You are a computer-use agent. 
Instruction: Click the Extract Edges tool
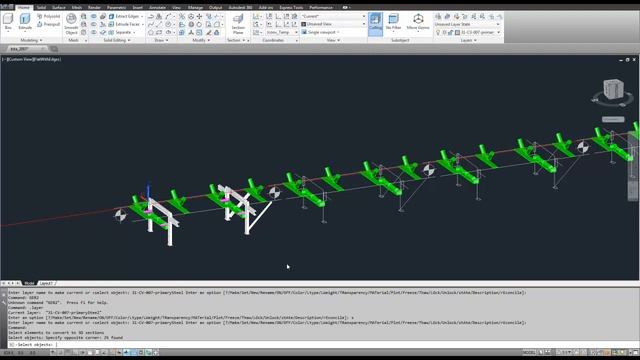124,16
